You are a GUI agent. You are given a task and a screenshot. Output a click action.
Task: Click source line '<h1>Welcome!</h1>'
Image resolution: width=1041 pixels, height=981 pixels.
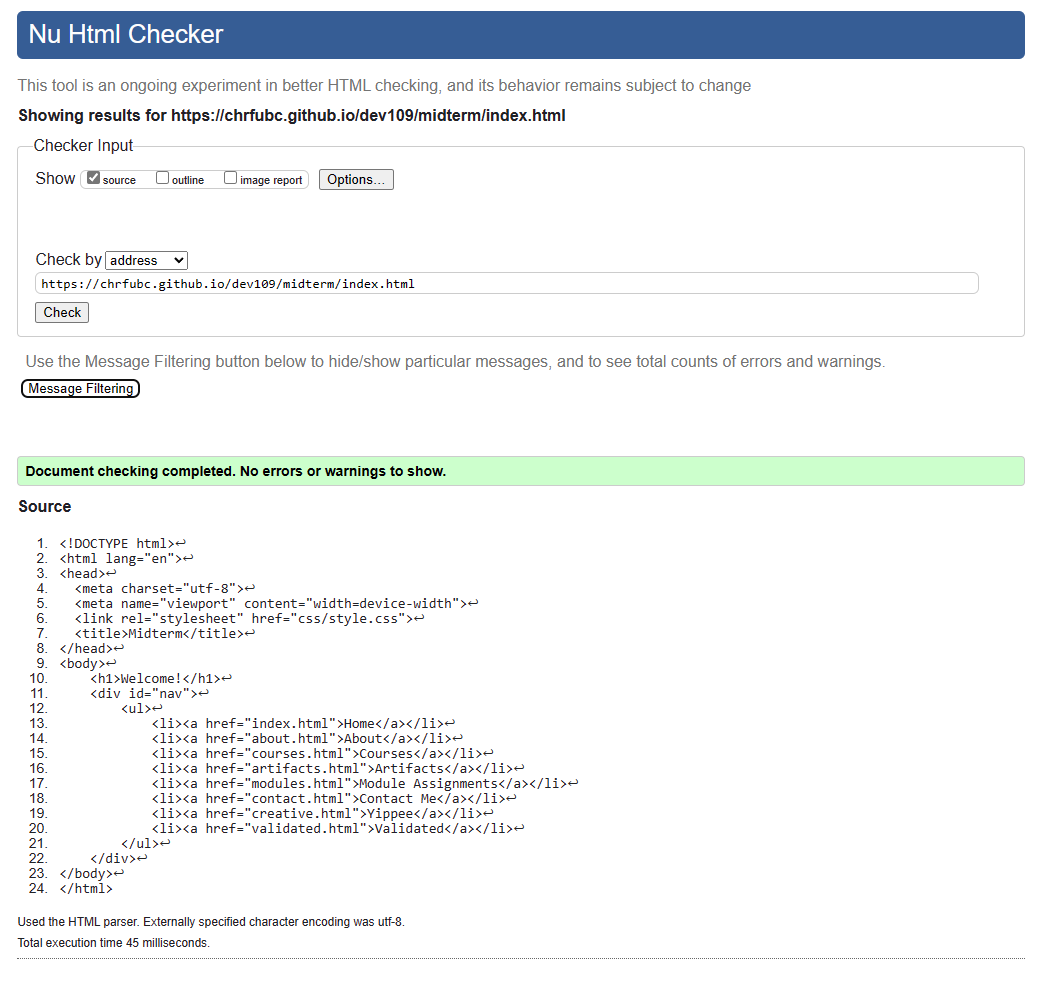coord(161,678)
